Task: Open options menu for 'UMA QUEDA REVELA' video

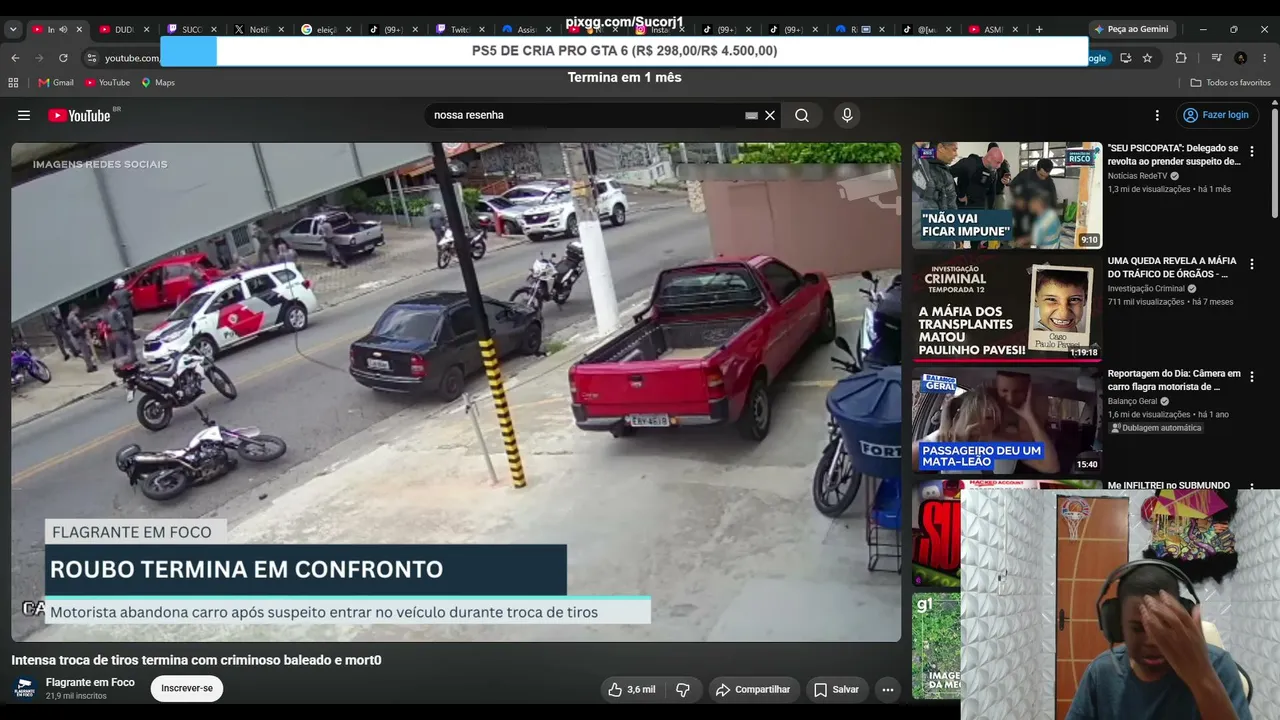Action: [1252, 264]
